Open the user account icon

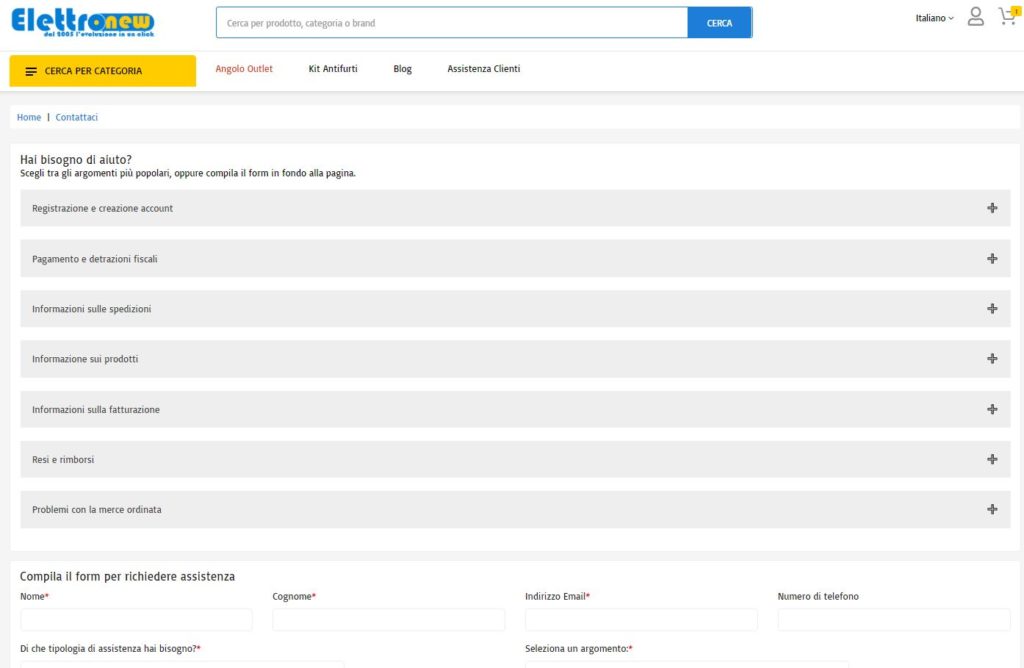click(x=975, y=17)
